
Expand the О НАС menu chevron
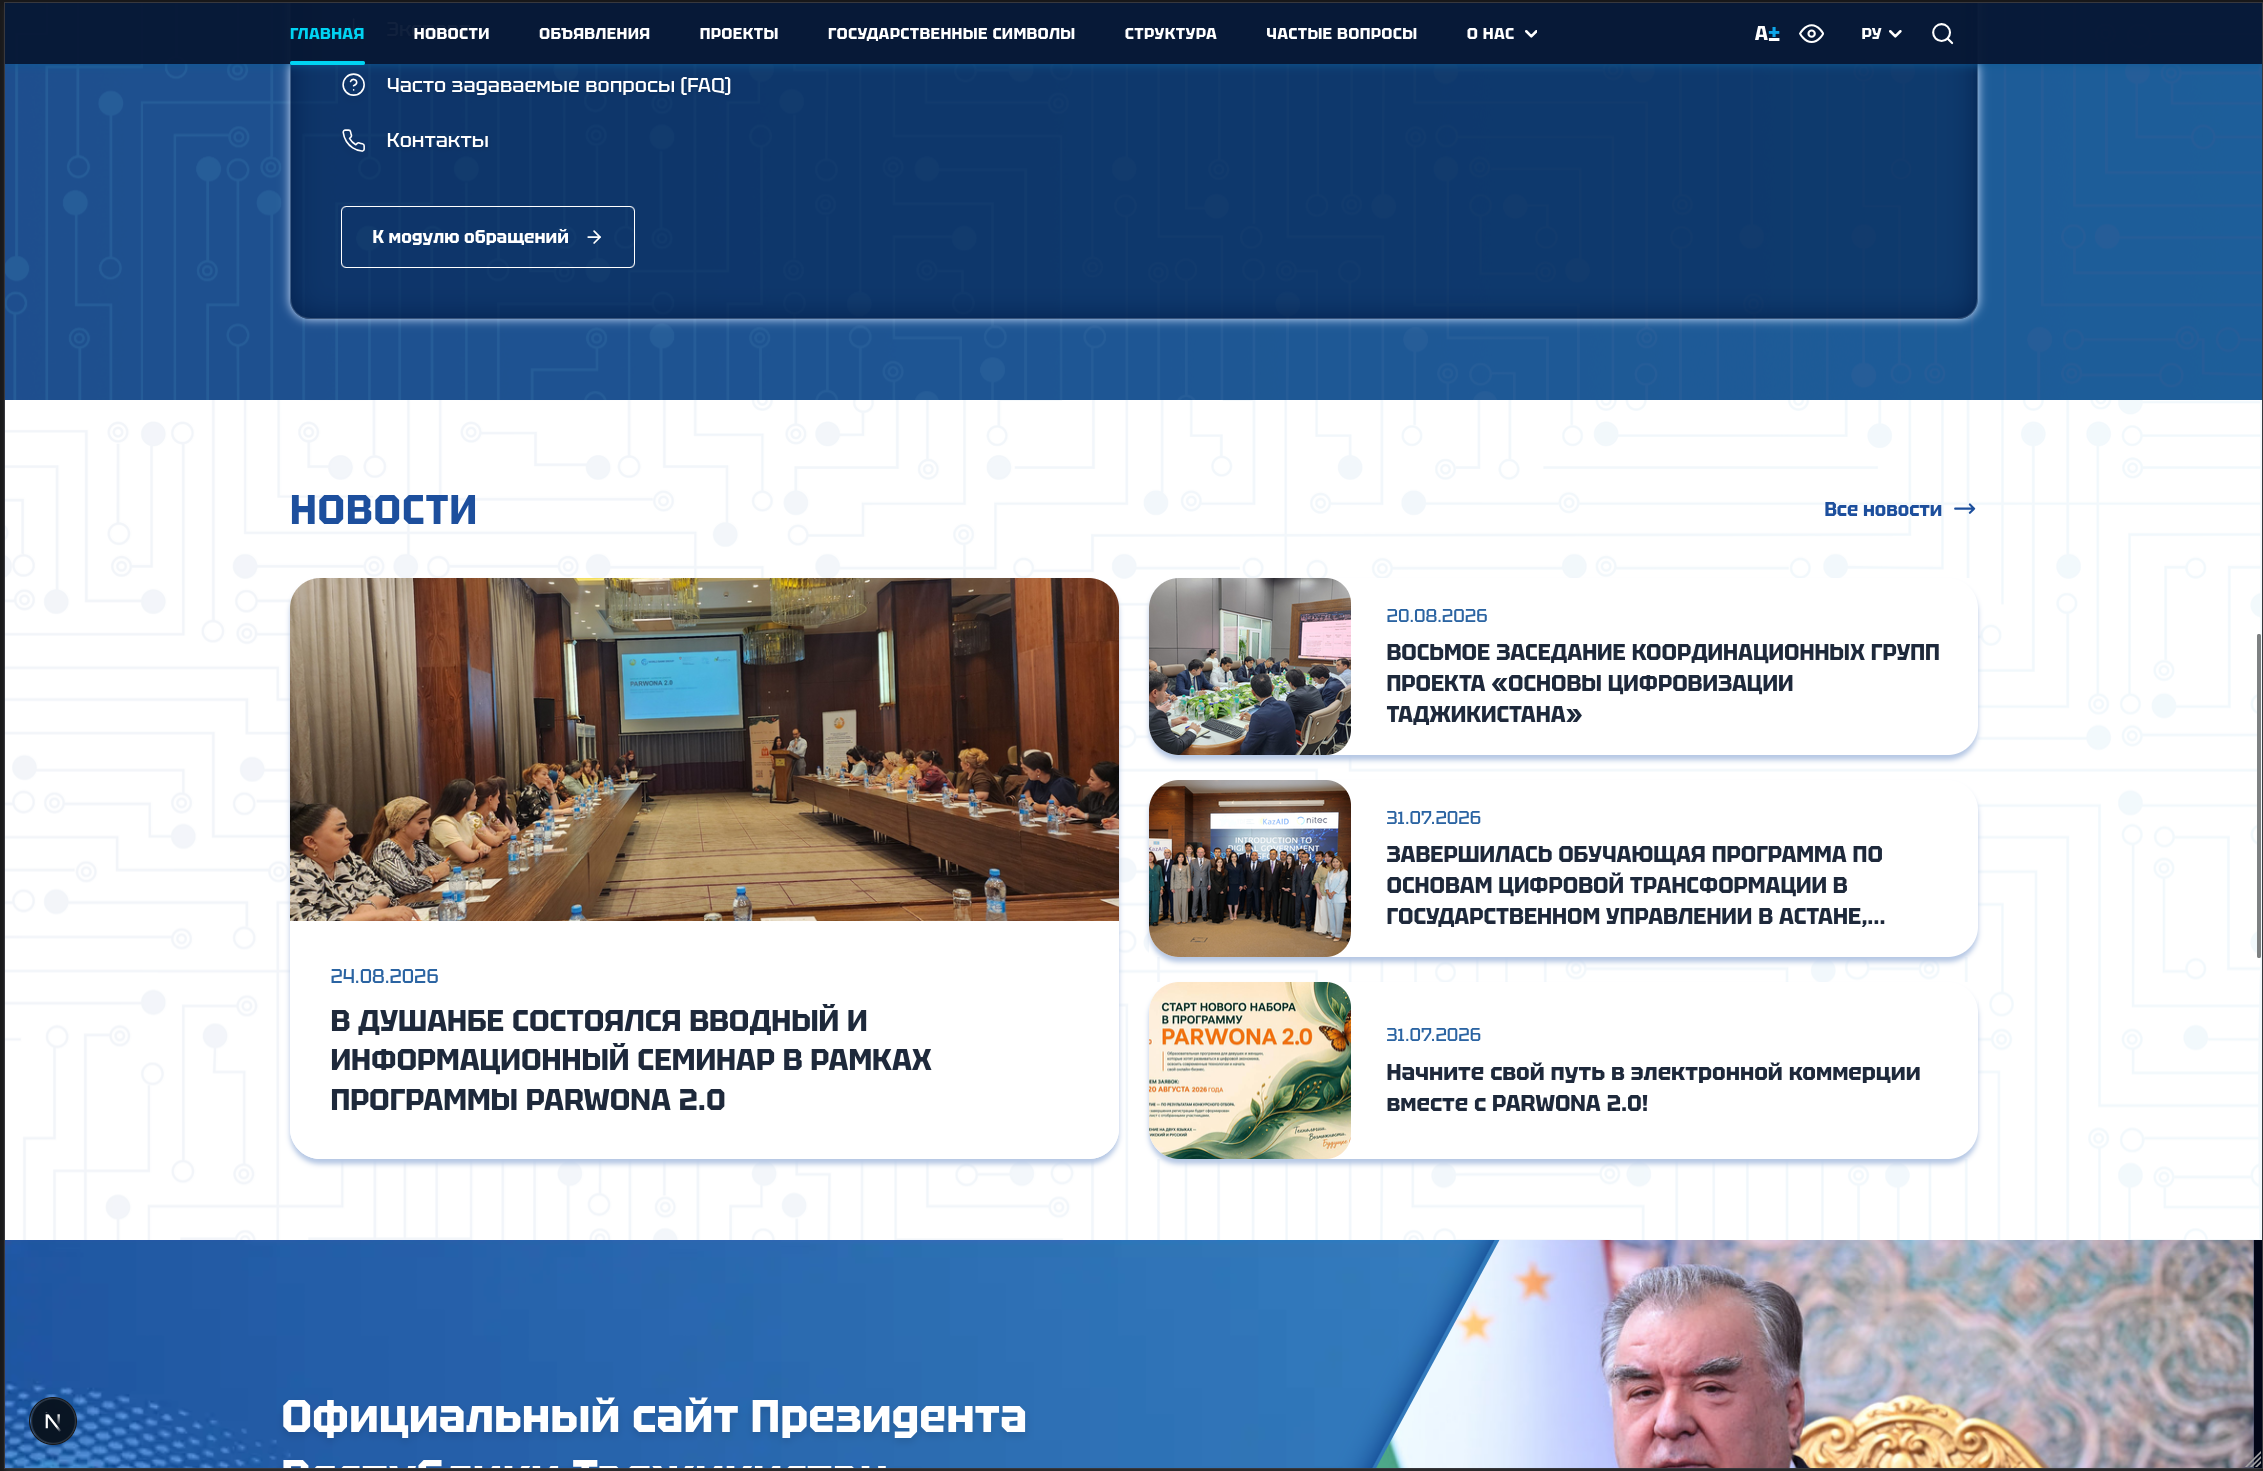pyautogui.click(x=1531, y=34)
